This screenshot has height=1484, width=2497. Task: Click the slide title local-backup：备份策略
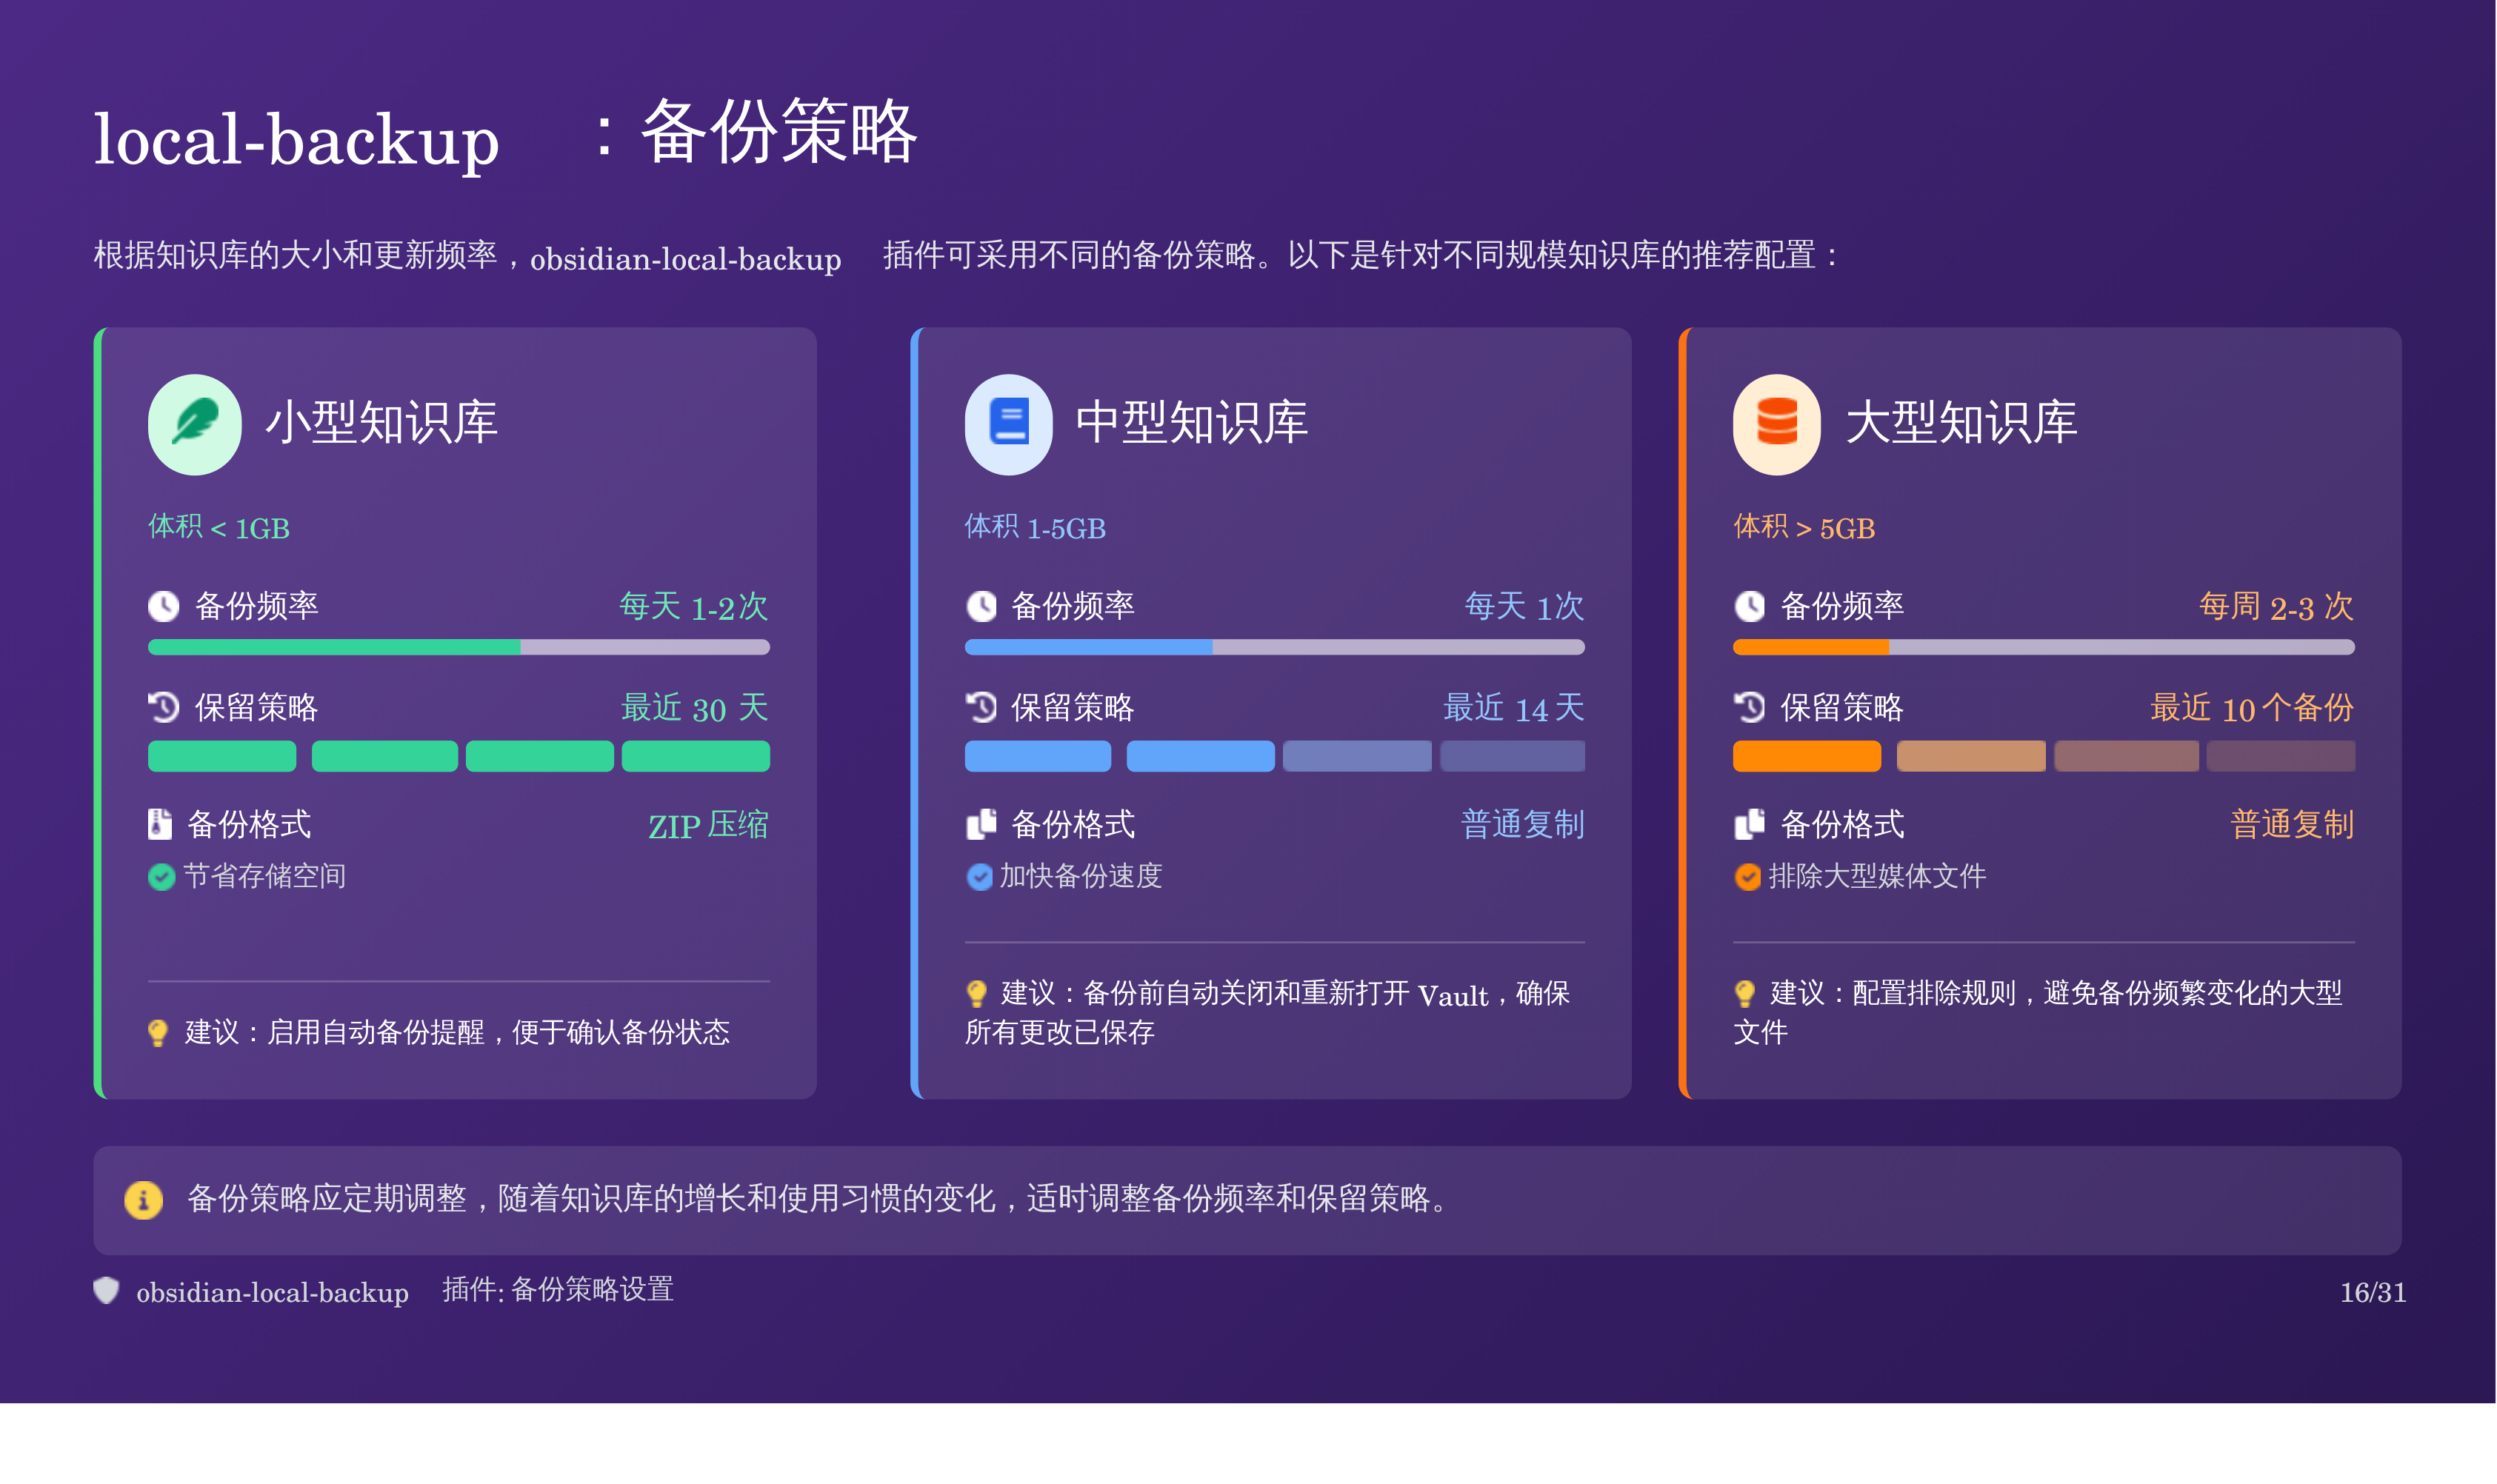click(505, 135)
